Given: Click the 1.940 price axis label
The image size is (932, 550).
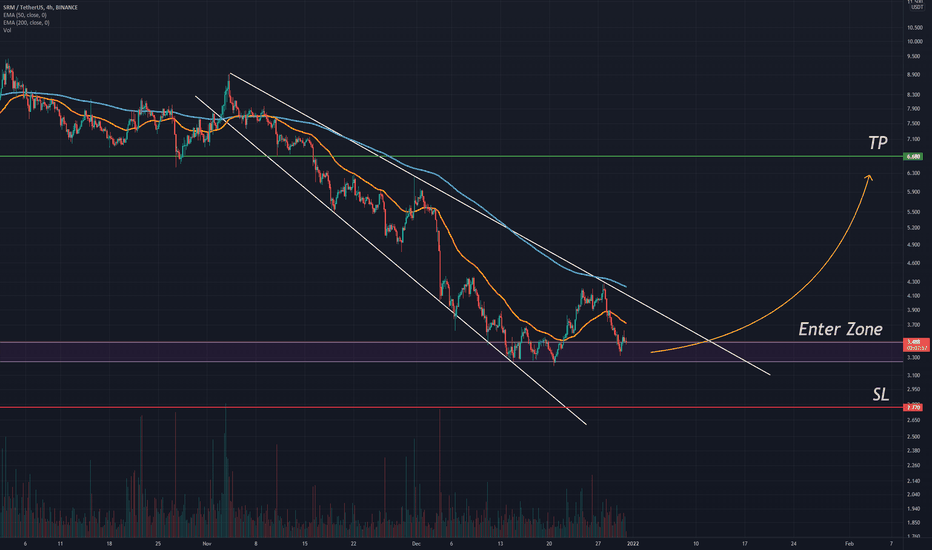Looking at the screenshot, I should (915, 509).
